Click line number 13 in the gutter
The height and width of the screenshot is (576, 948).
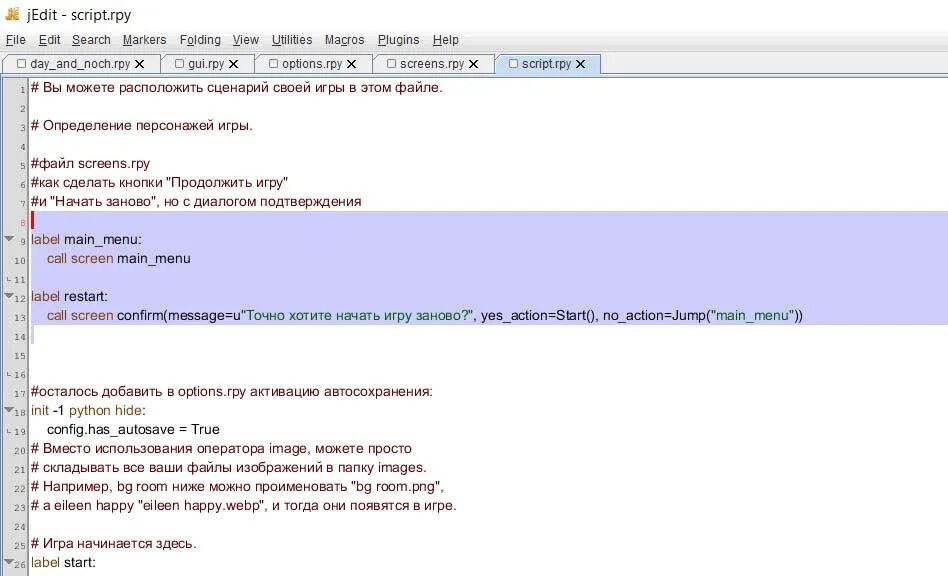20,318
